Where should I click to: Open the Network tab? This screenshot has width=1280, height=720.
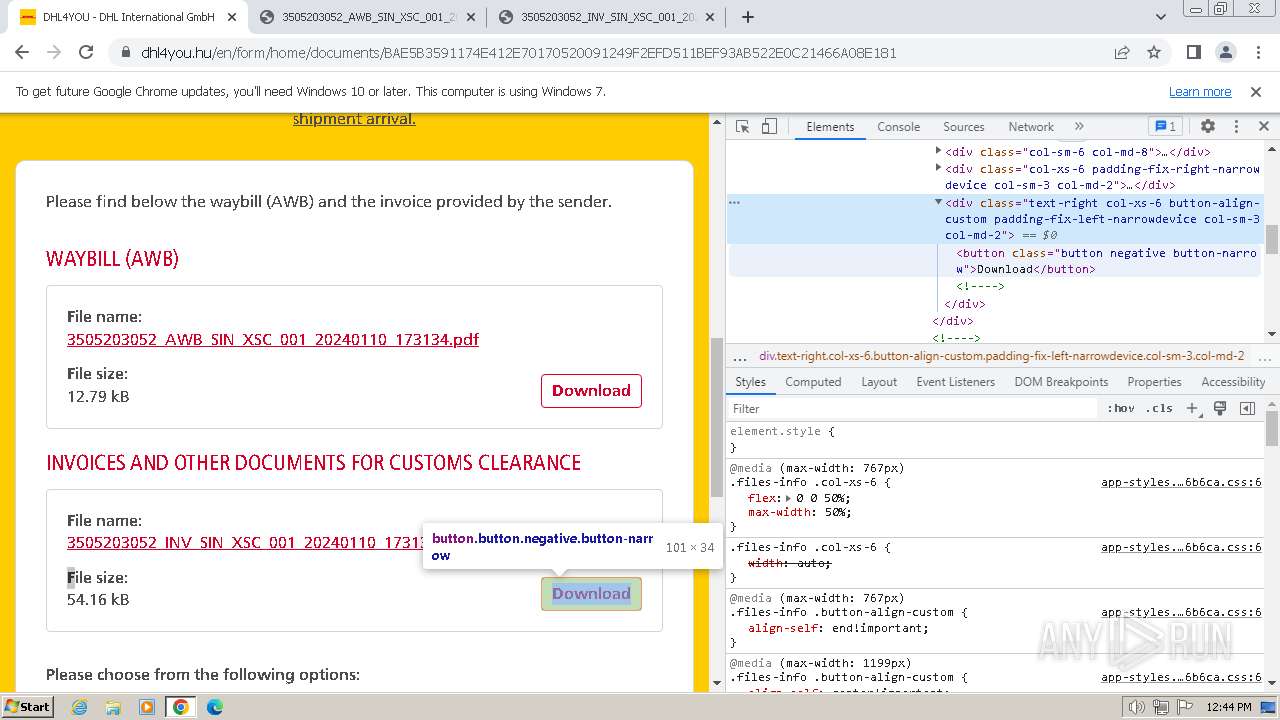pyautogui.click(x=1031, y=127)
